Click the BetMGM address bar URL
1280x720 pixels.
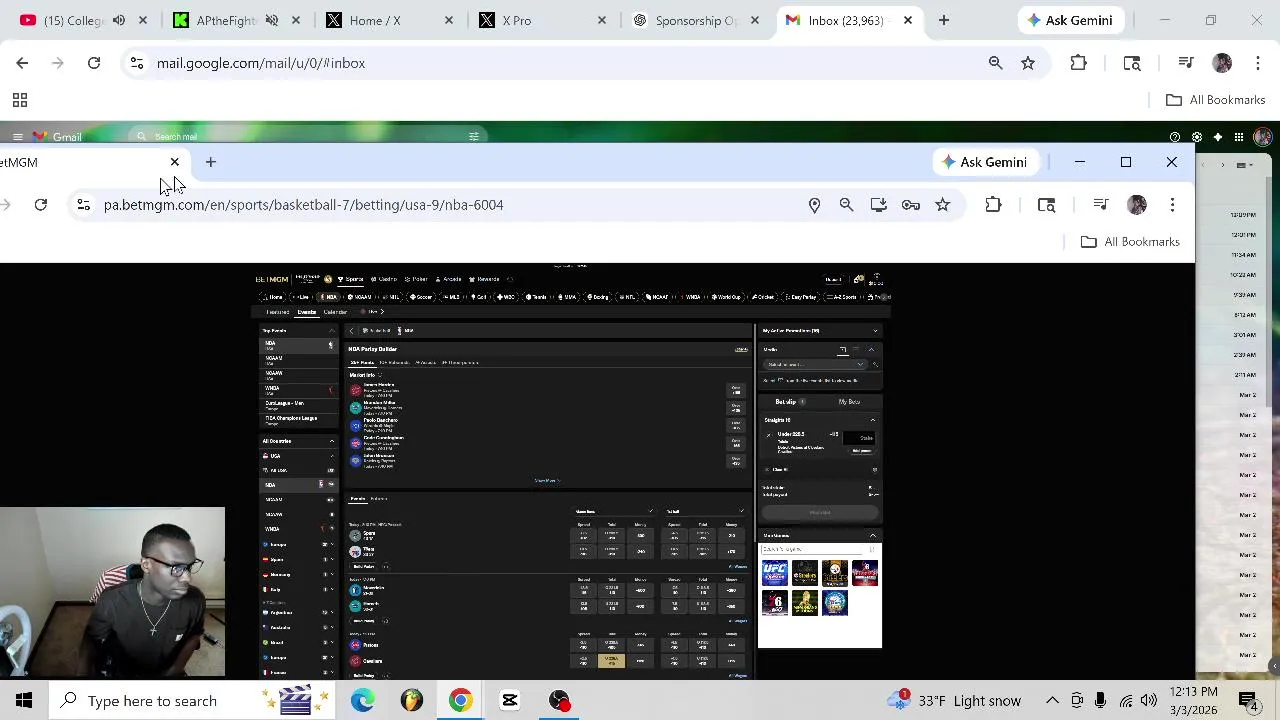coord(303,205)
